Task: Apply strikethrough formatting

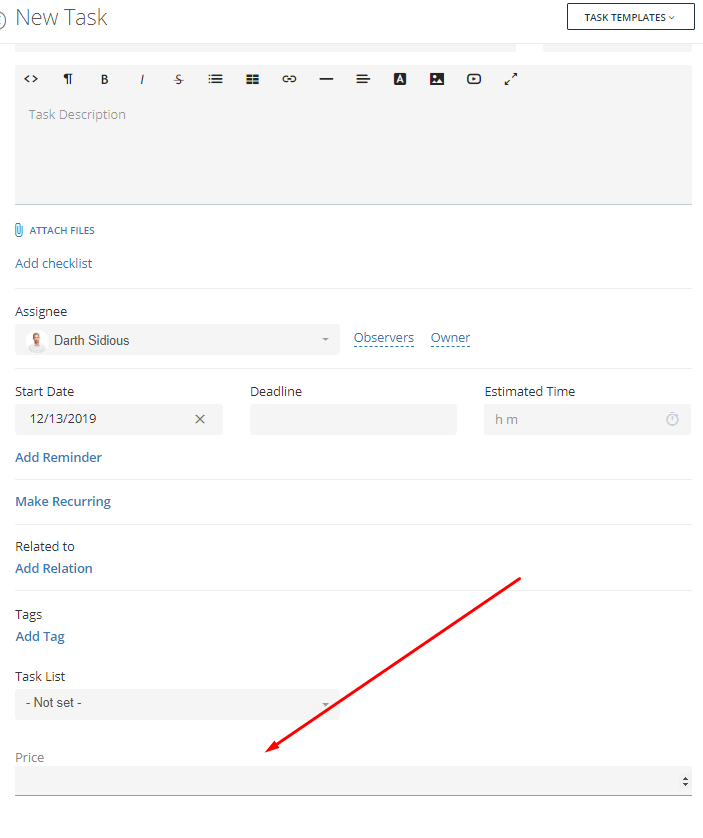Action: click(179, 79)
